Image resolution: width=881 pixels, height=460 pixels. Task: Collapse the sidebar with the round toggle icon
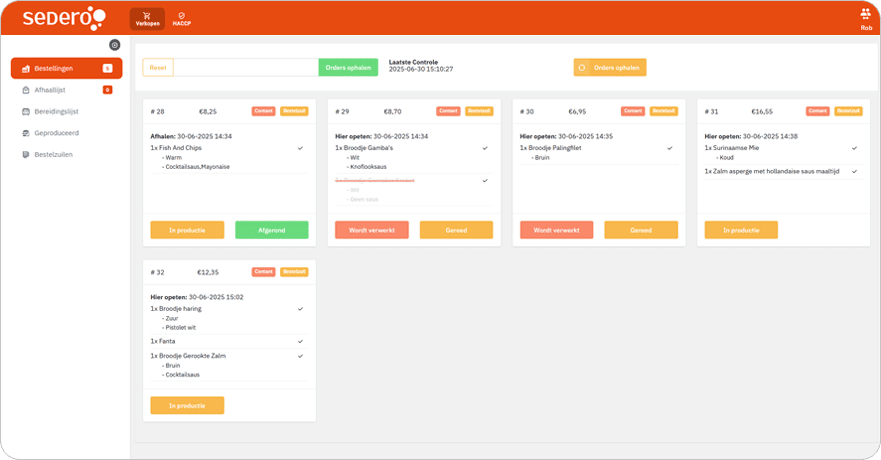click(115, 45)
